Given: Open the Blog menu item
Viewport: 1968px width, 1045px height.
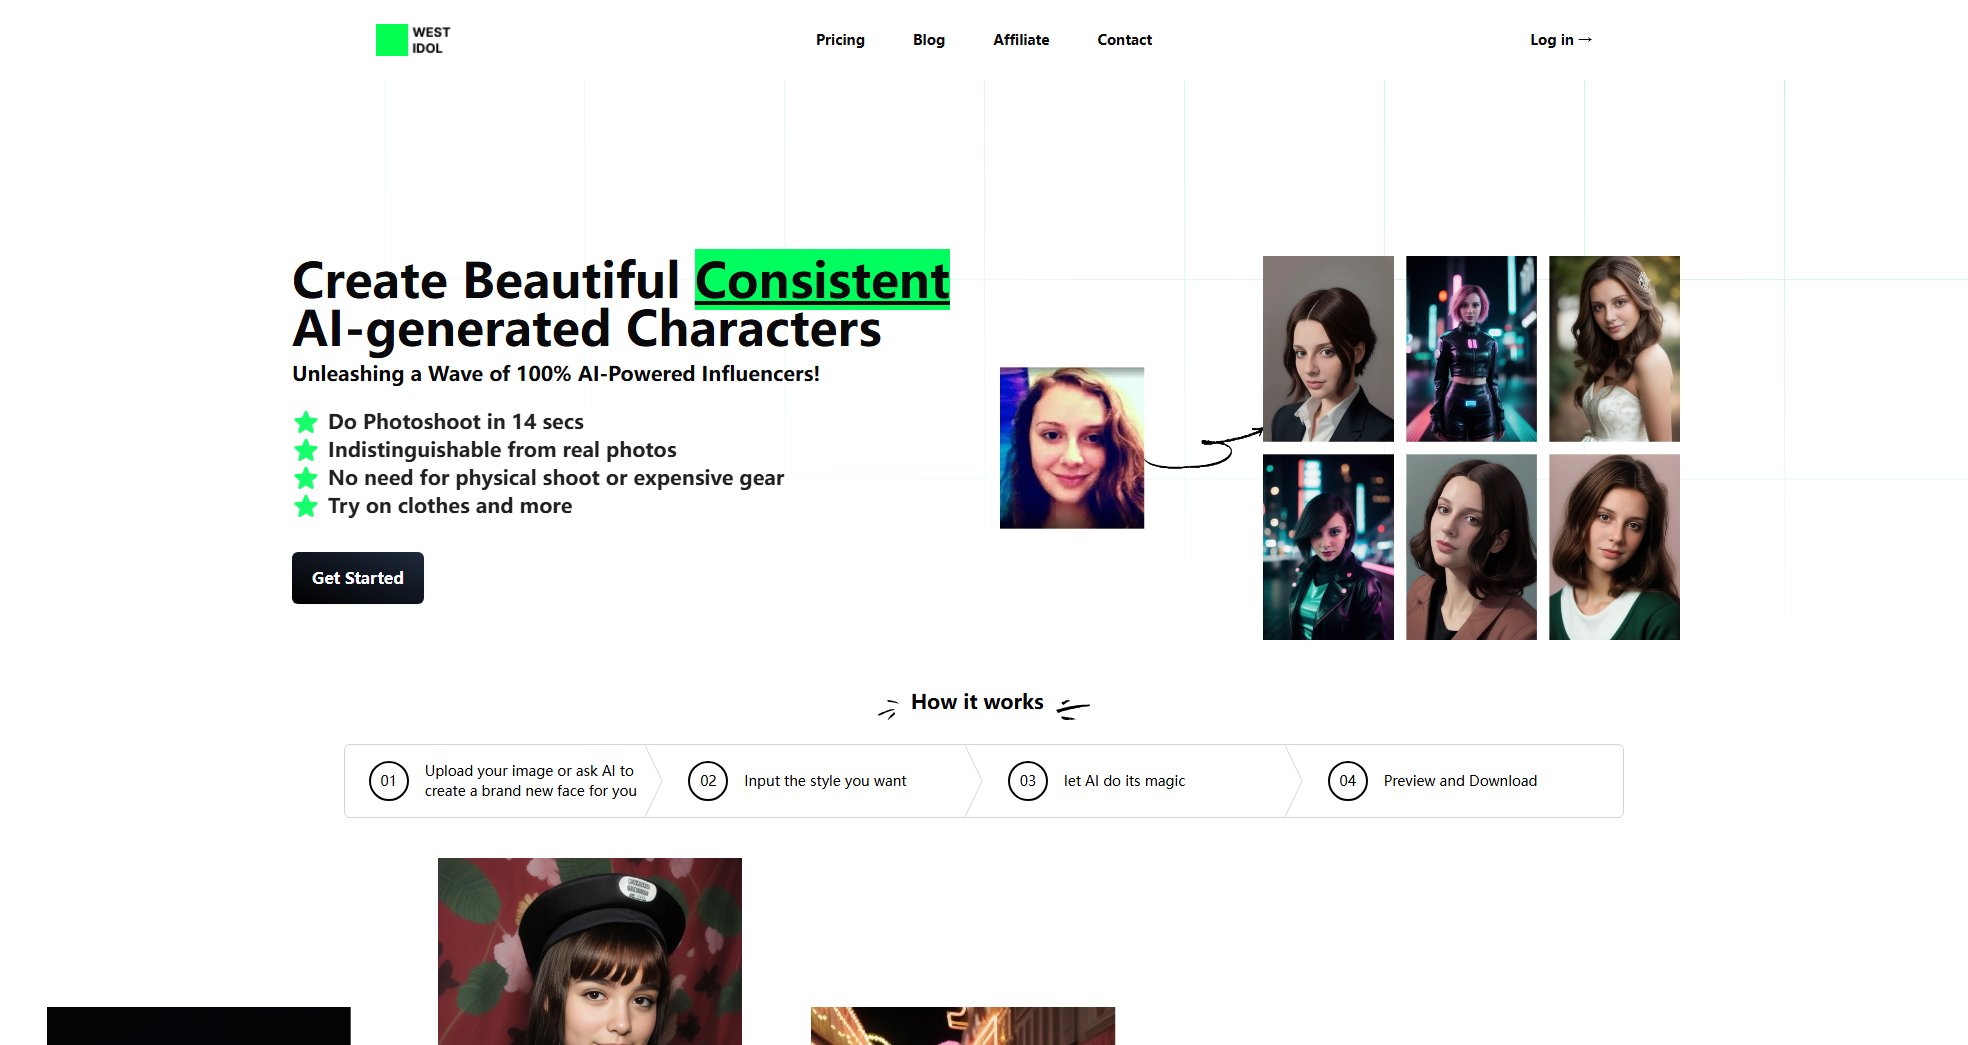Looking at the screenshot, I should (929, 40).
